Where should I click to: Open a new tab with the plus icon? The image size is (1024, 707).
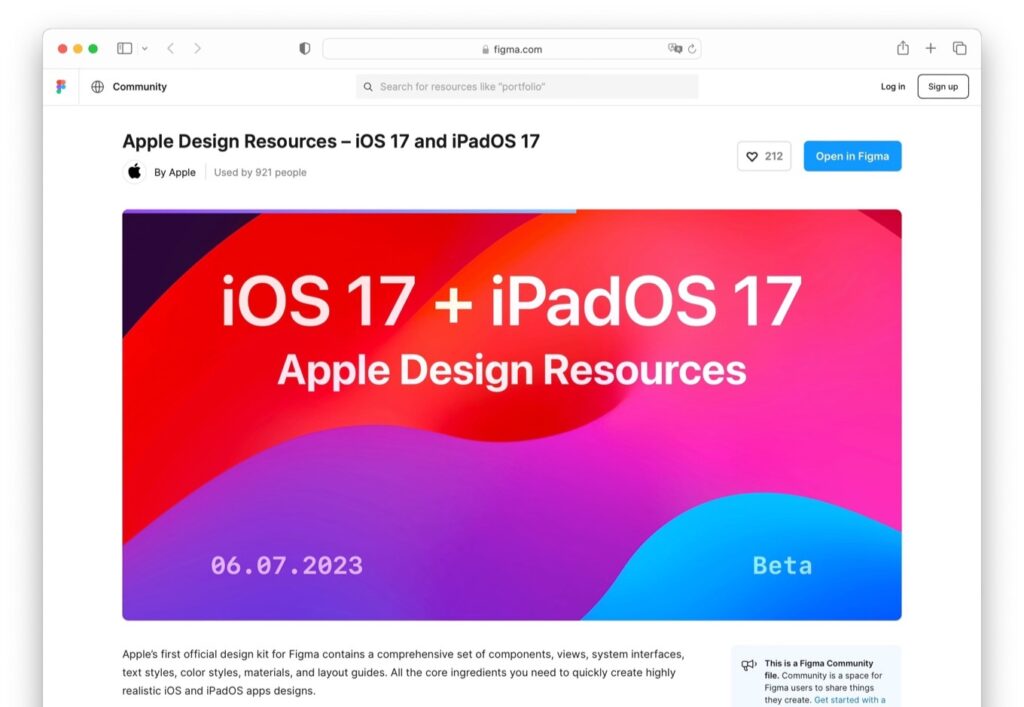(x=931, y=47)
